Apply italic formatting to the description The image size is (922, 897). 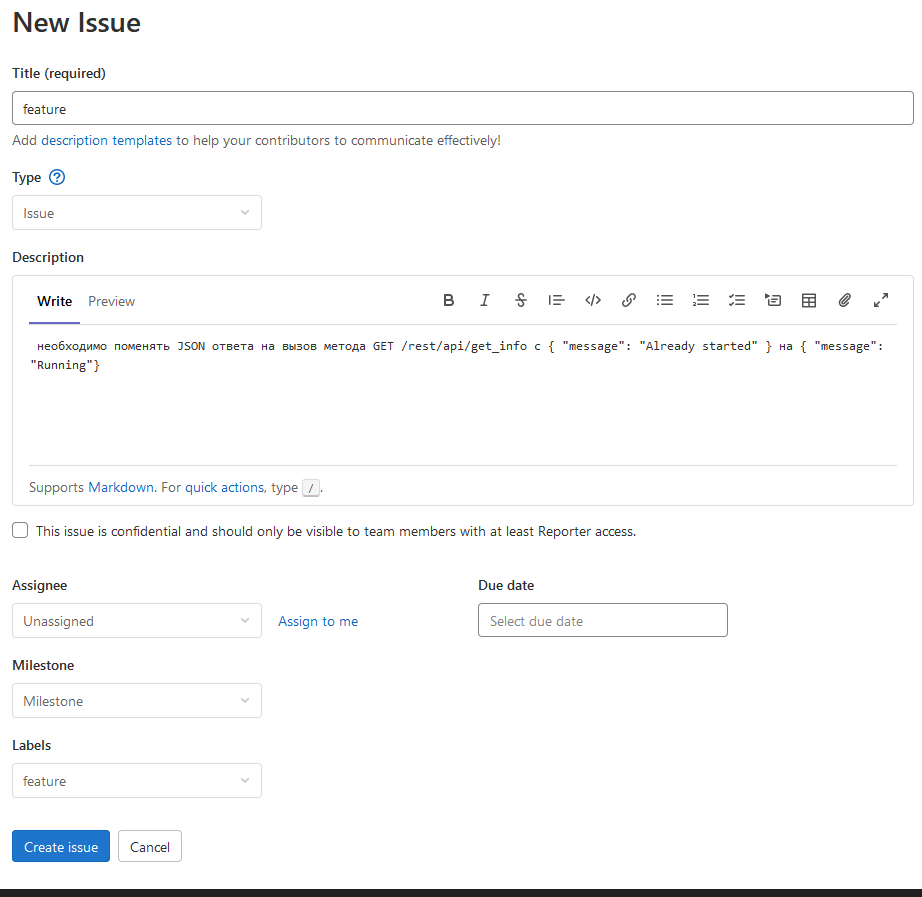(484, 300)
